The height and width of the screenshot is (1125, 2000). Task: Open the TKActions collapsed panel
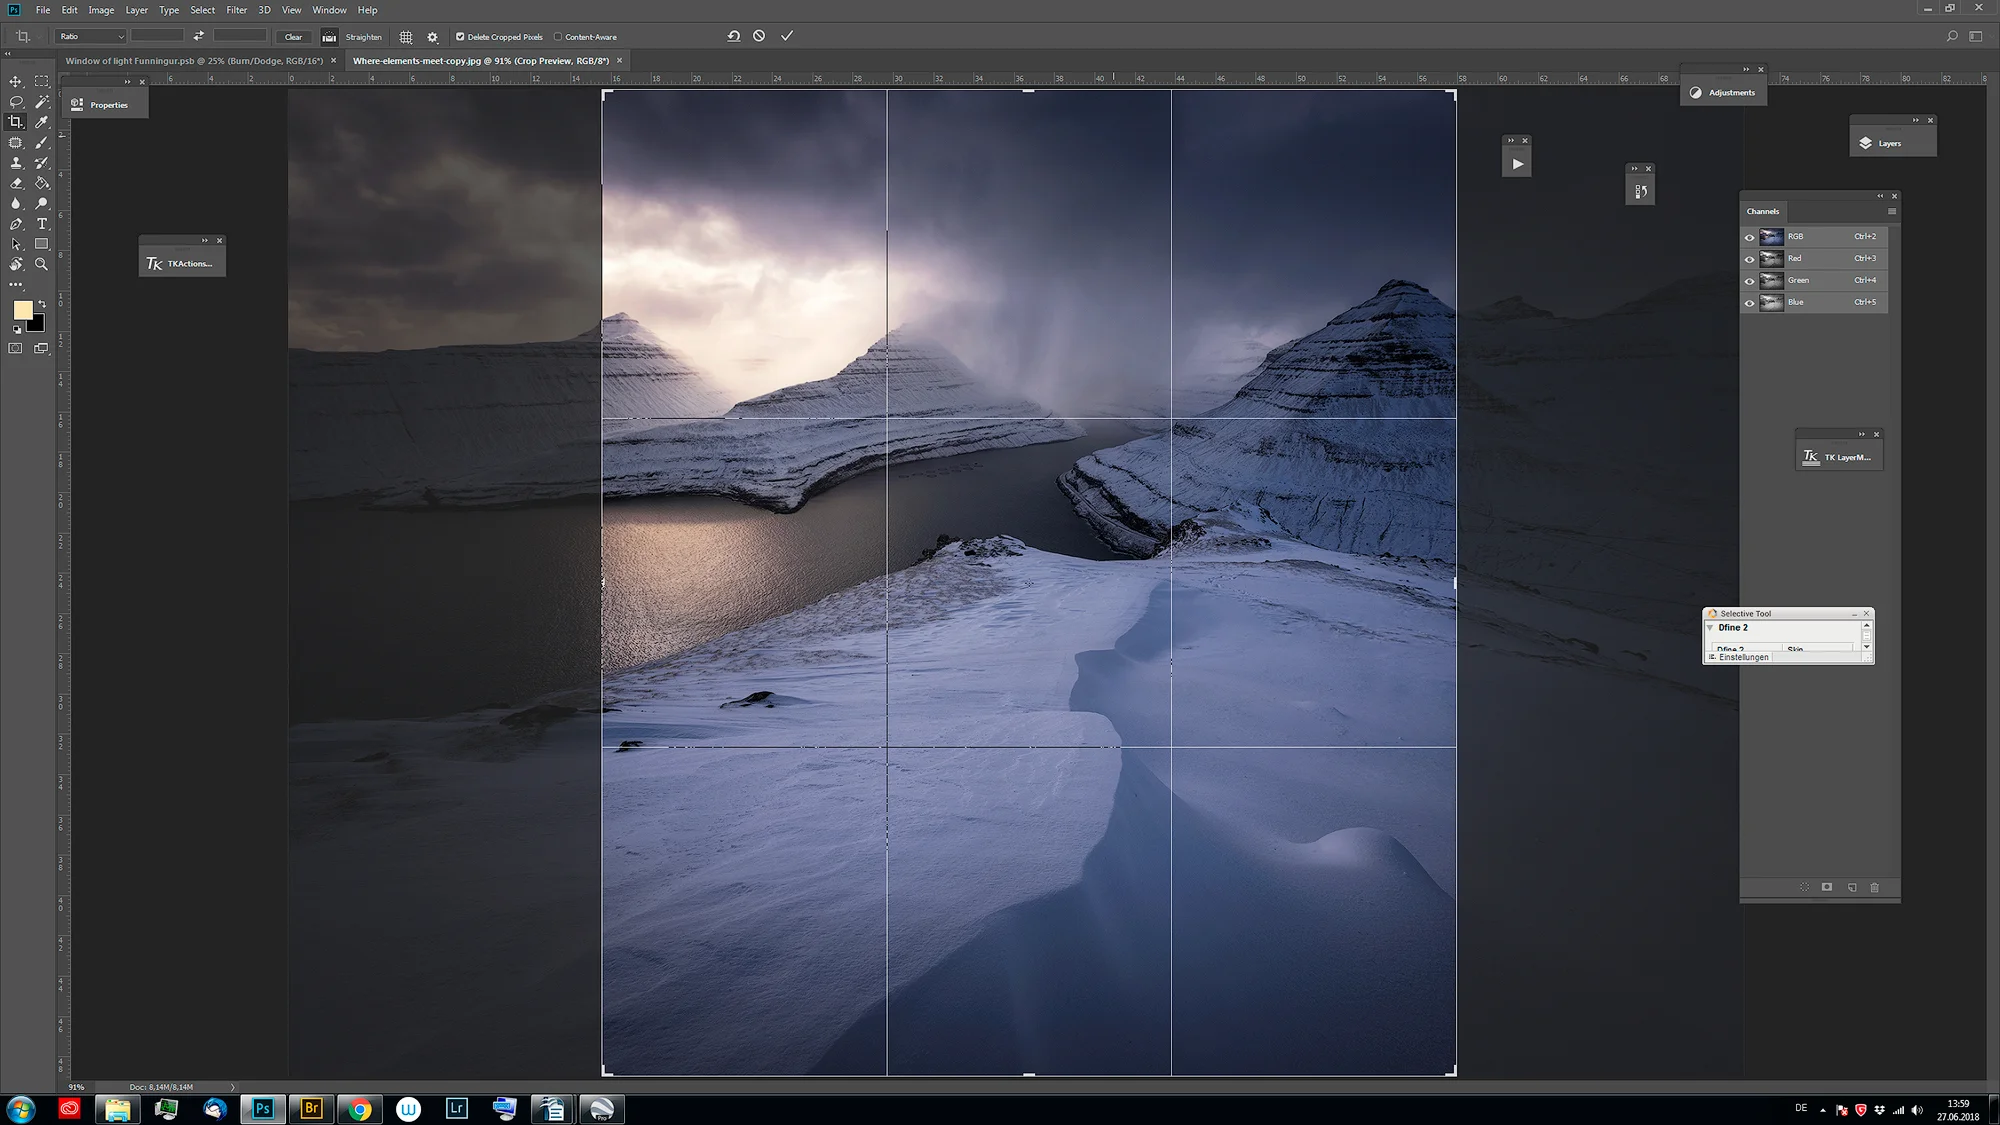click(x=182, y=264)
